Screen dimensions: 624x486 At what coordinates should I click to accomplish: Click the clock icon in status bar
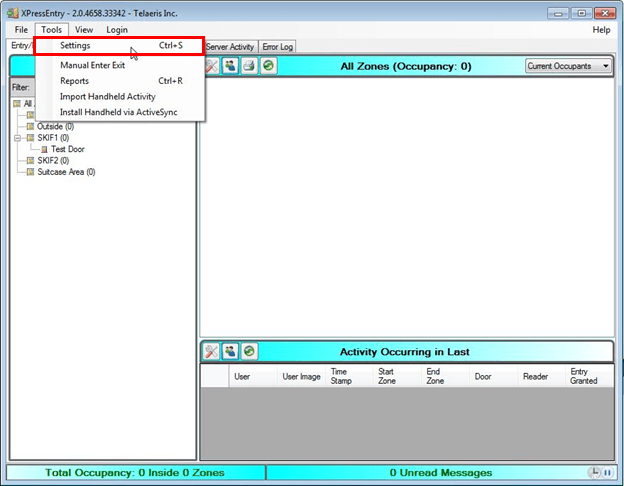pos(594,472)
